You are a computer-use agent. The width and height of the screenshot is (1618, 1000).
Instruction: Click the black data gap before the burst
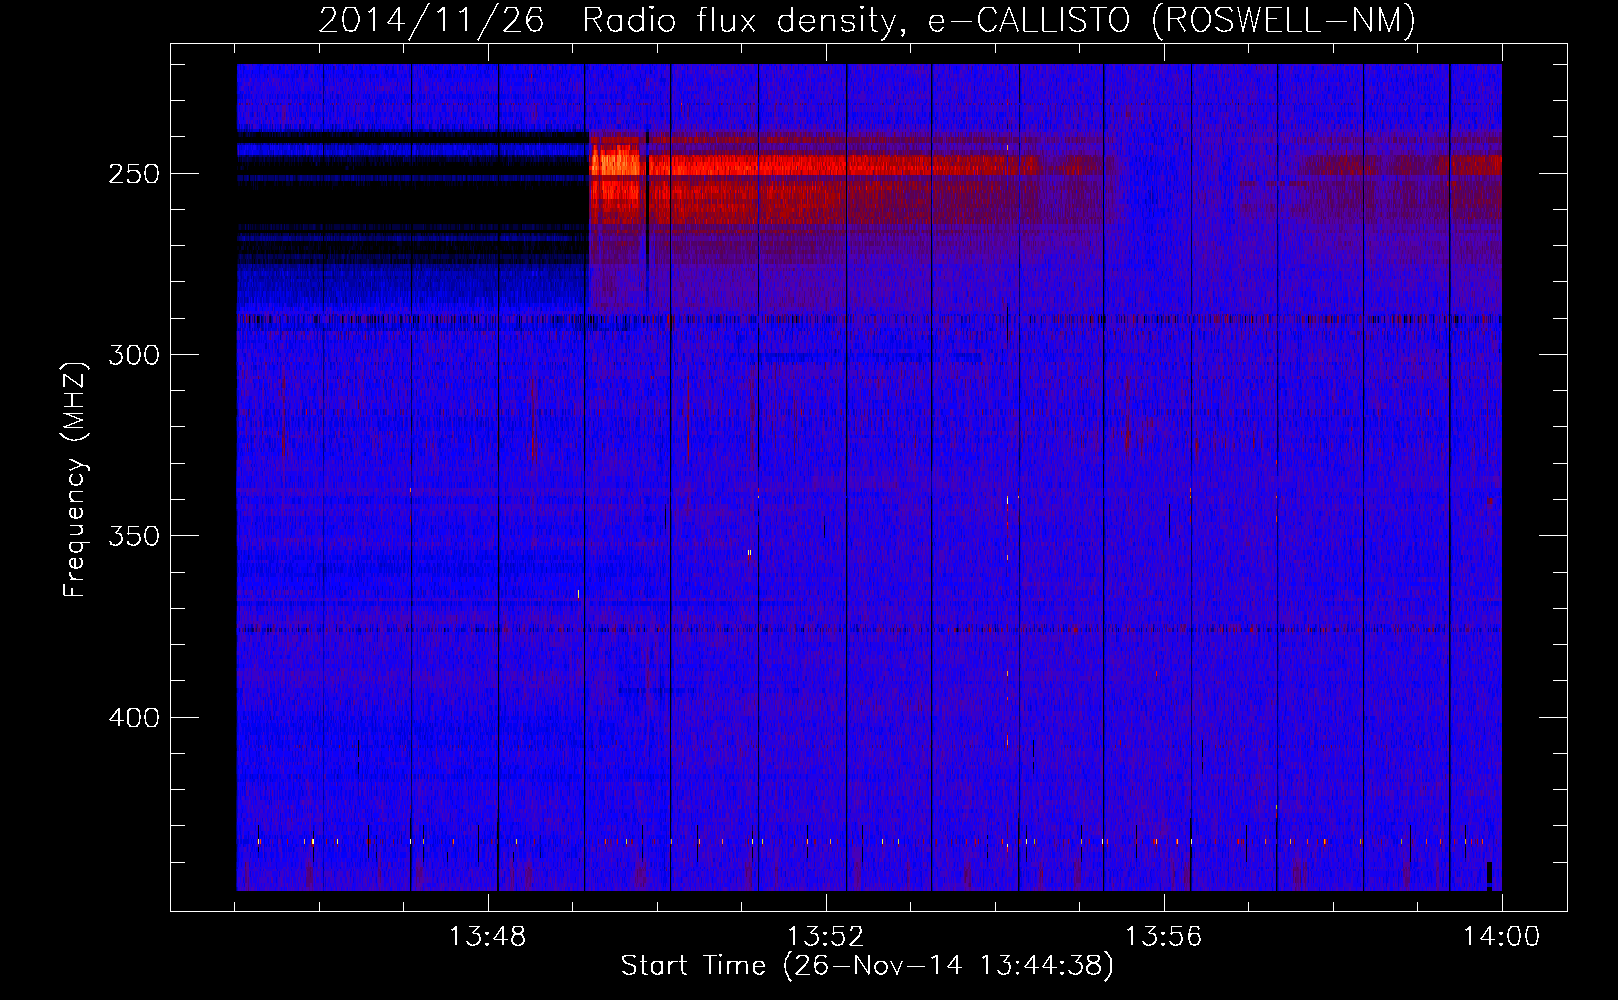pos(412,205)
